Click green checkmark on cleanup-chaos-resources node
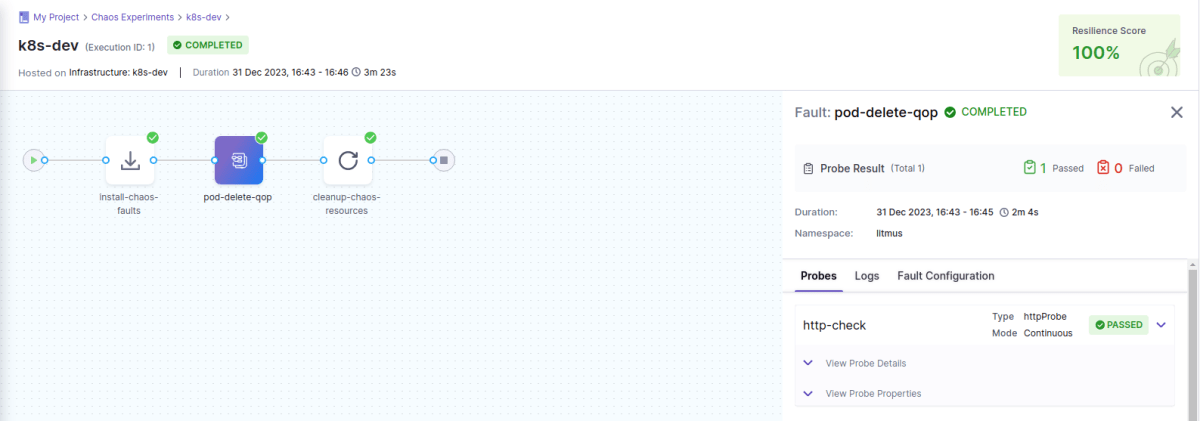Image resolution: width=1200 pixels, height=421 pixels. click(x=370, y=138)
